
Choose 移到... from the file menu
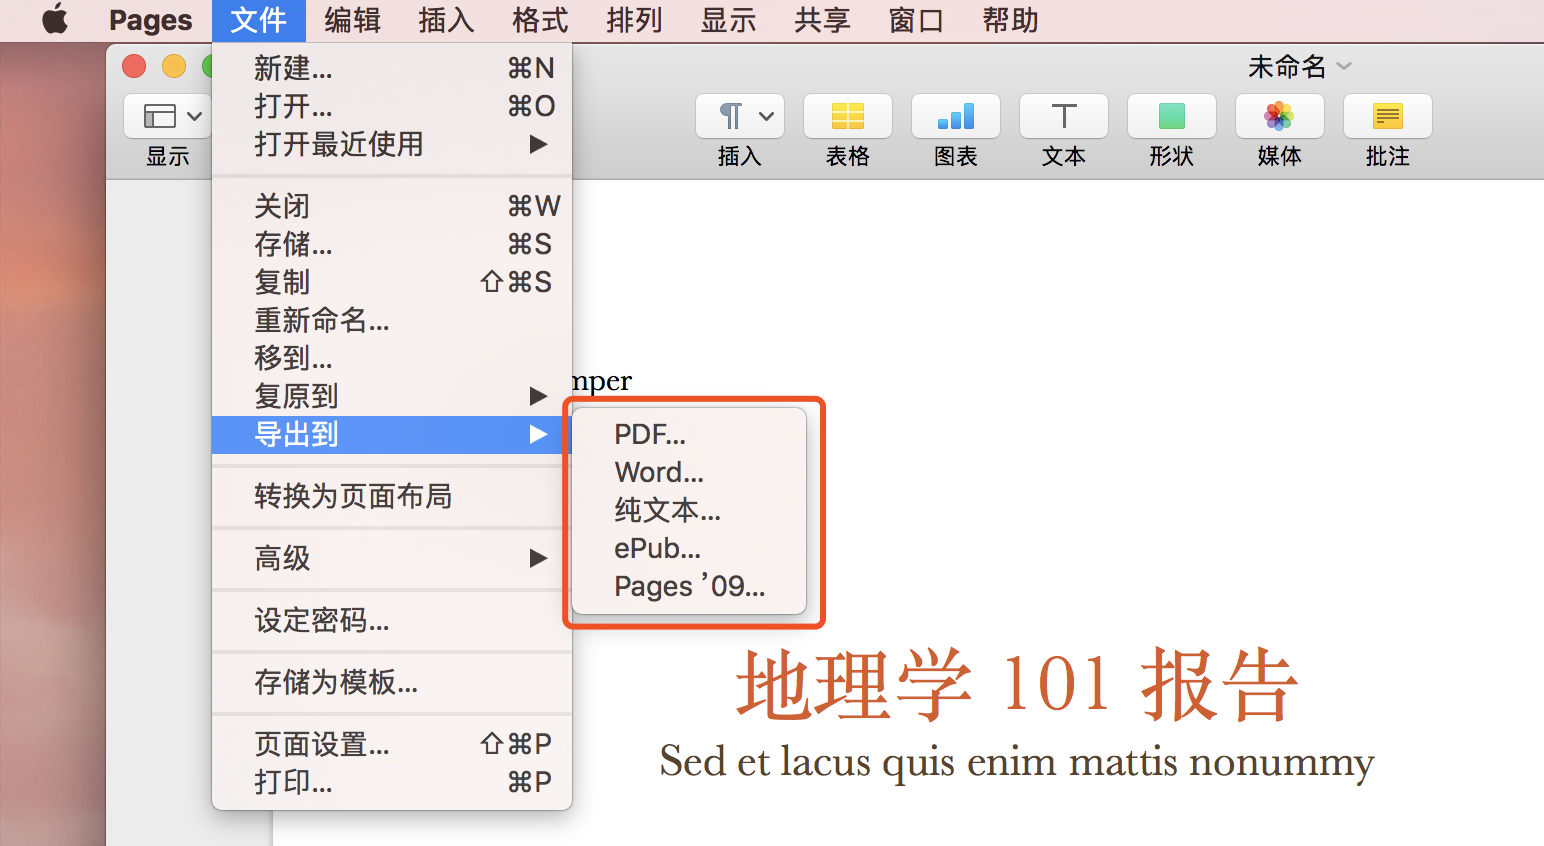point(392,358)
